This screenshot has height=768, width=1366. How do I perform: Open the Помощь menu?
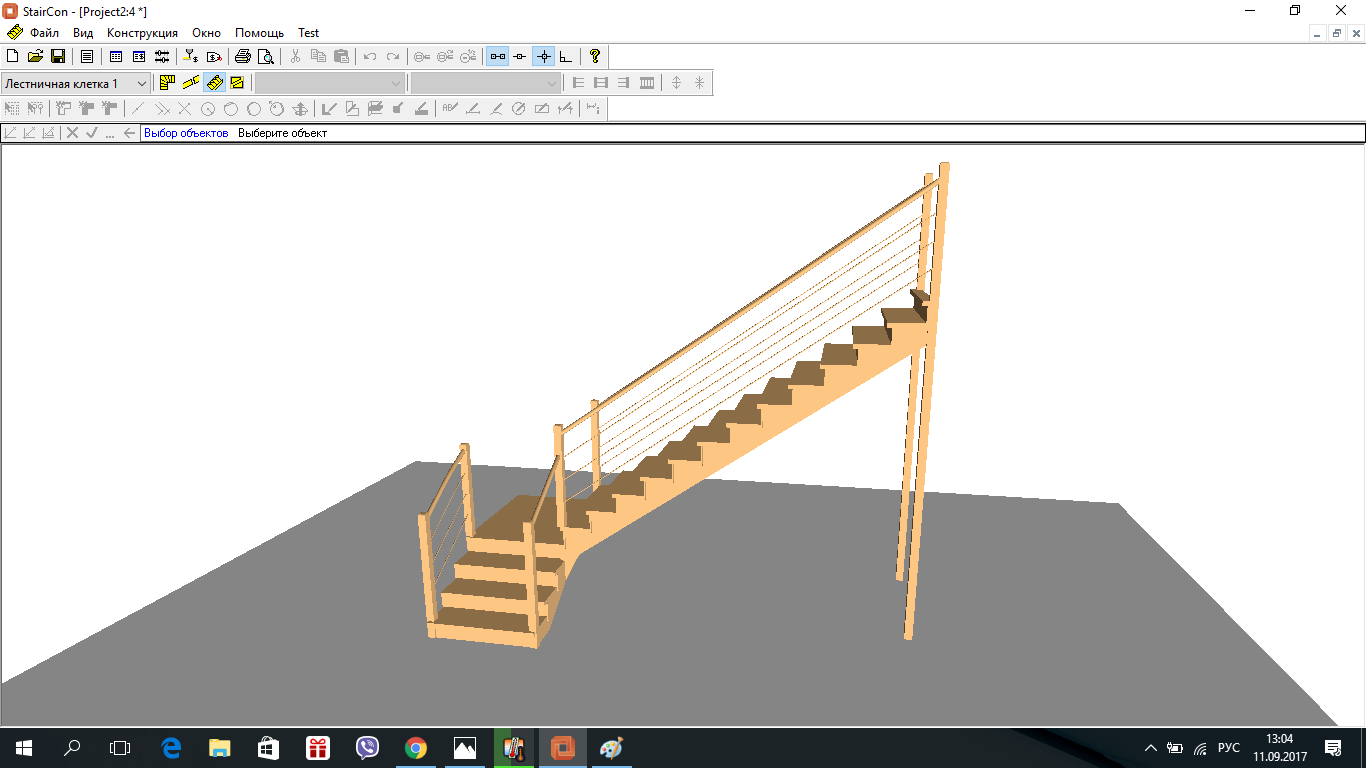tap(259, 33)
